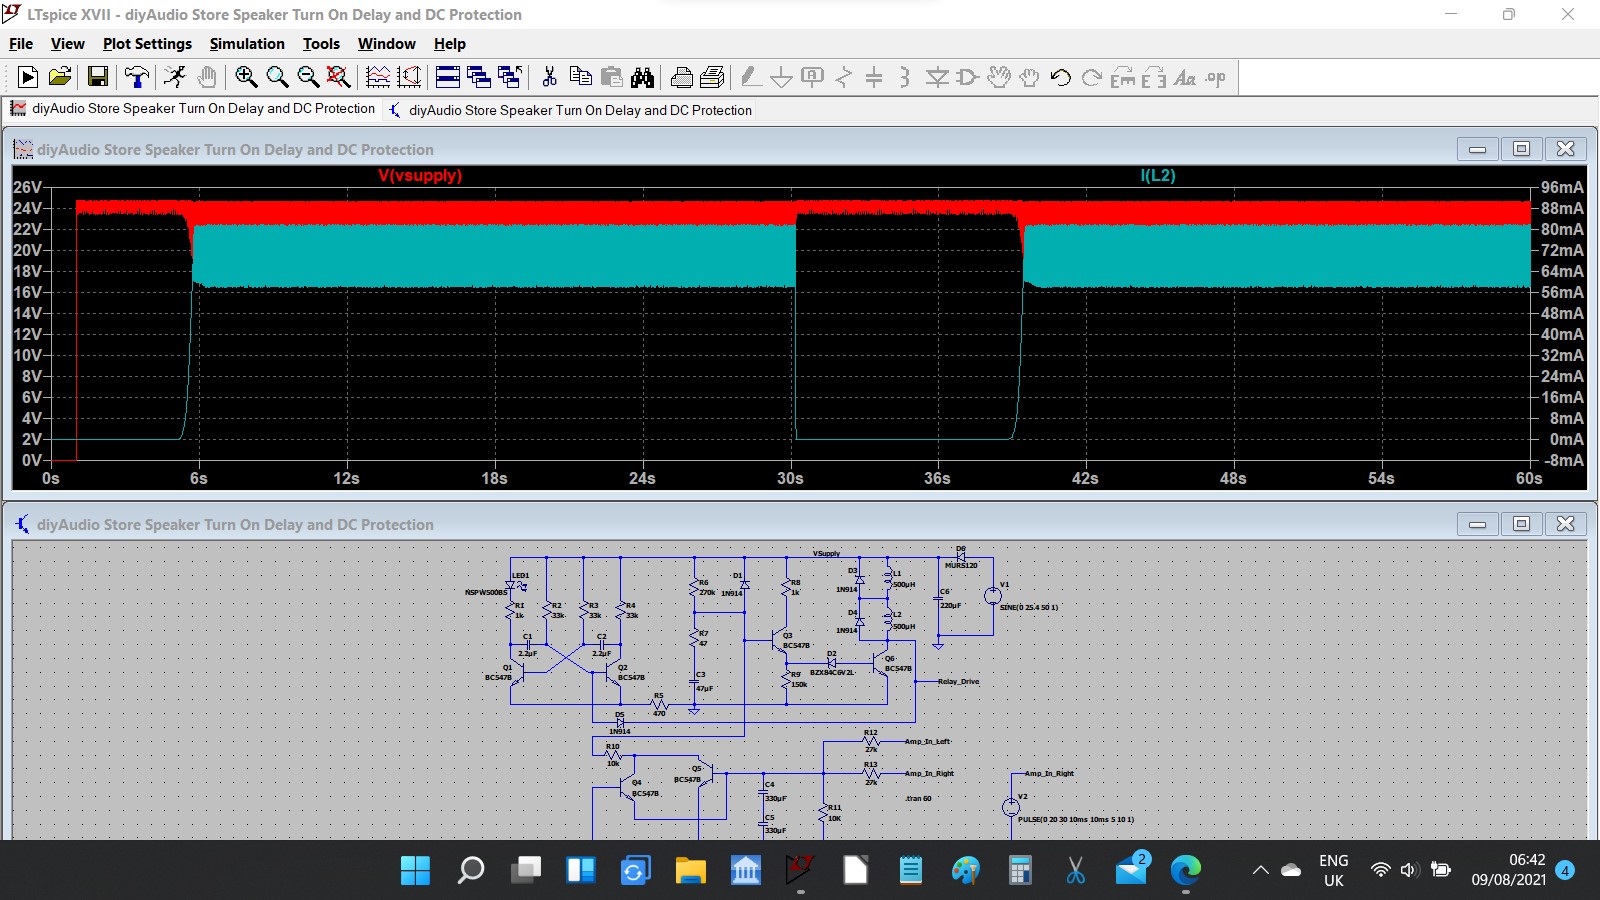Screen dimensions: 1600x900
Task: Click the Copy toolbar icon
Action: (x=580, y=77)
